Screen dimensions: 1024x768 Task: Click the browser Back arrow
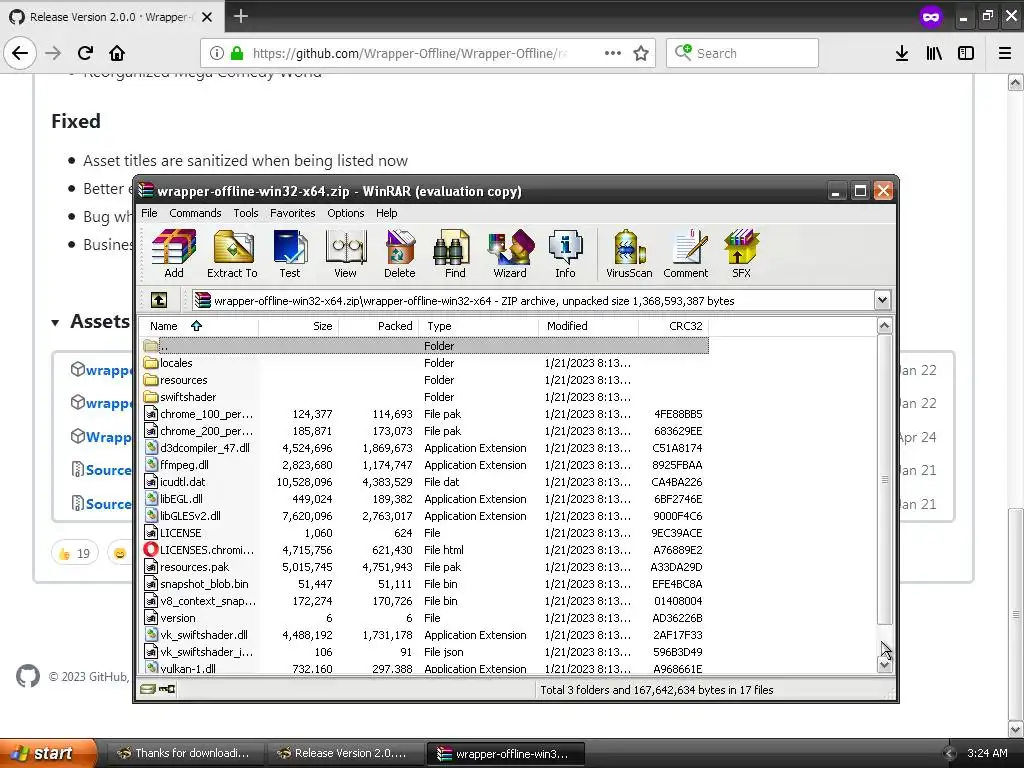coord(20,53)
